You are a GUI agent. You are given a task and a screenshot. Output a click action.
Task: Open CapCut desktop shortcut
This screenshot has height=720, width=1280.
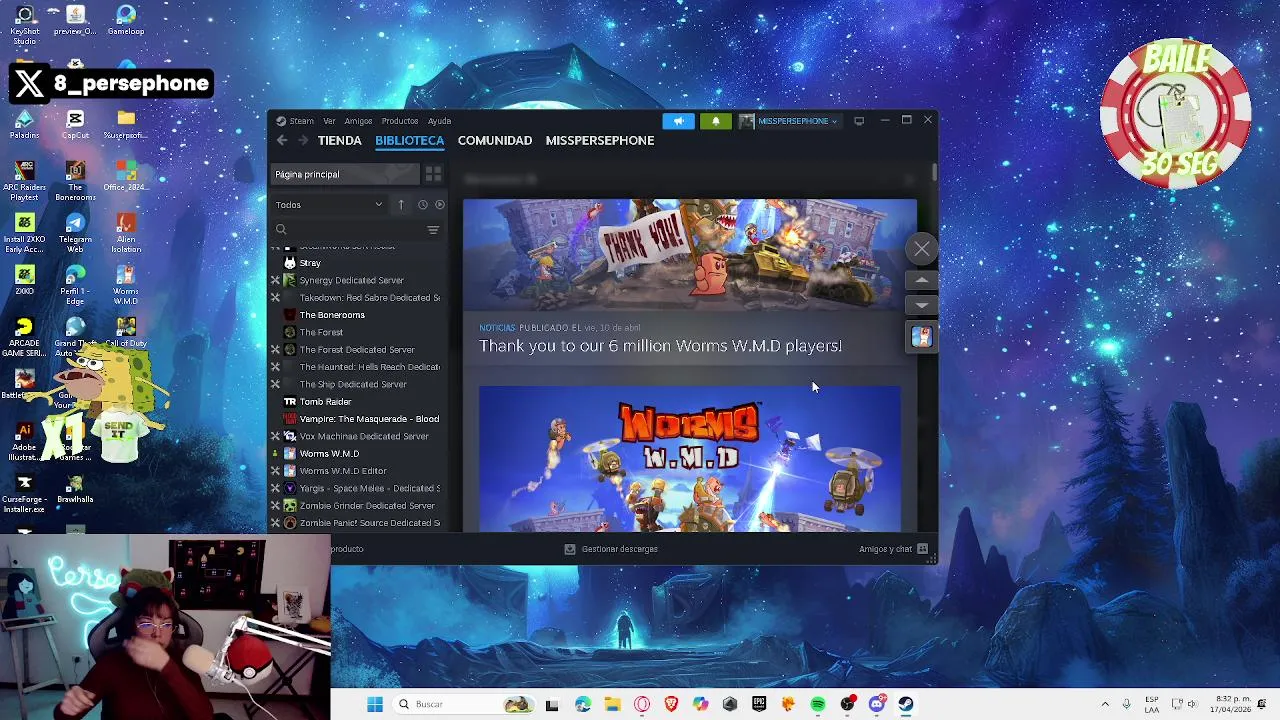(x=75, y=125)
